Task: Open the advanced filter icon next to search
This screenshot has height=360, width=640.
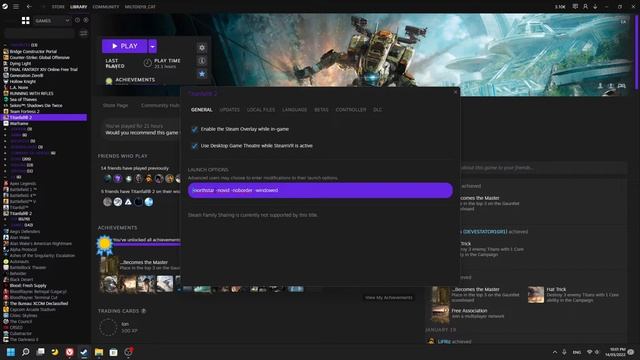Action: [83, 33]
